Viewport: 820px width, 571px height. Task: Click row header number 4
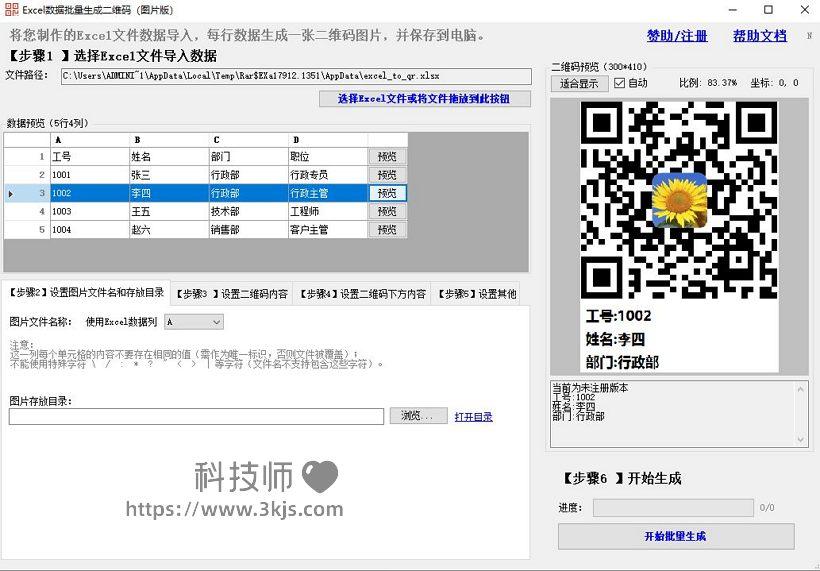[x=27, y=211]
